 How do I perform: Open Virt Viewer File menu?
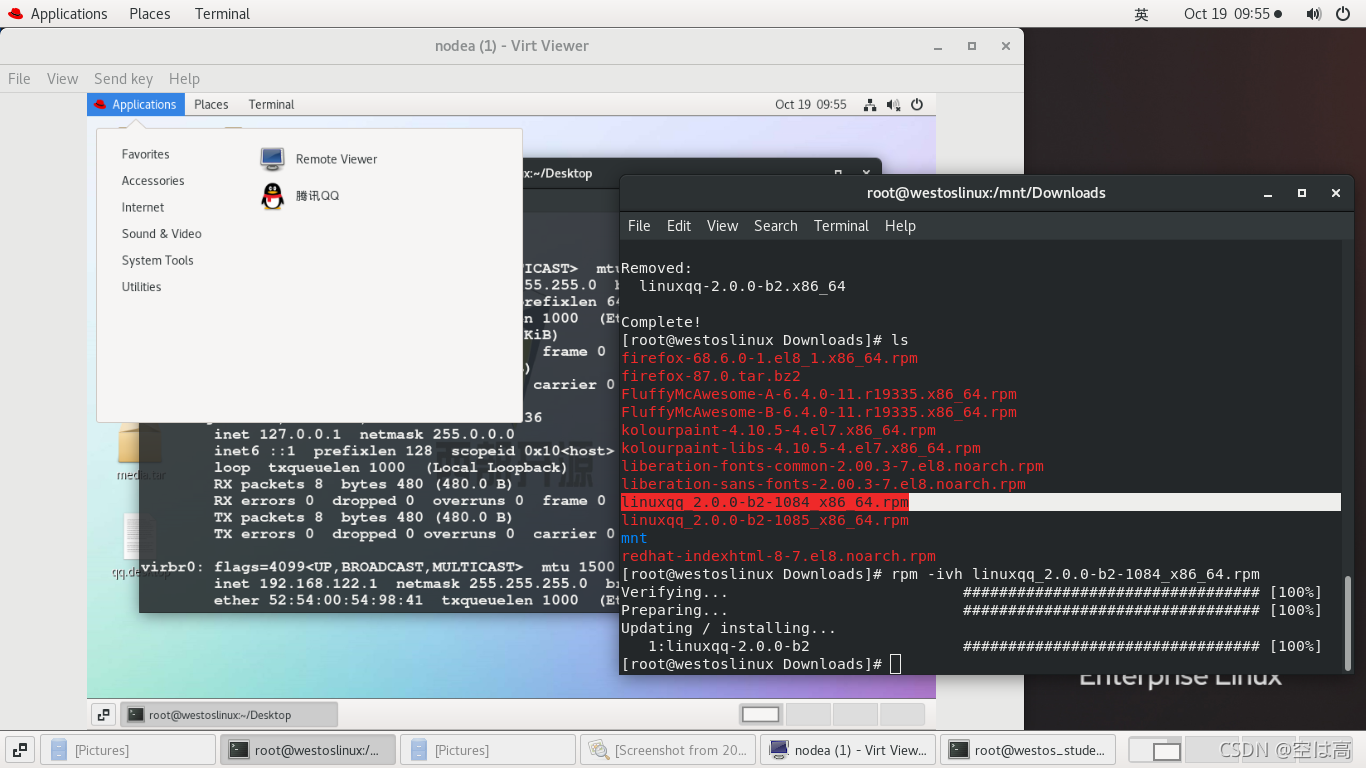pos(19,78)
